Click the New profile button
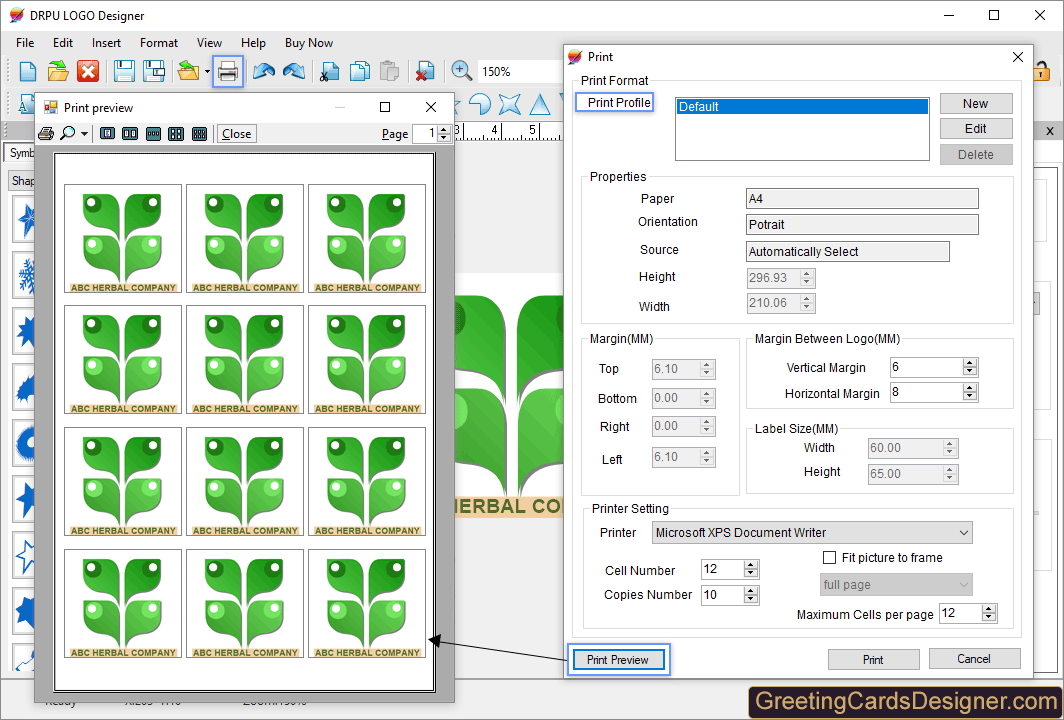 [976, 104]
